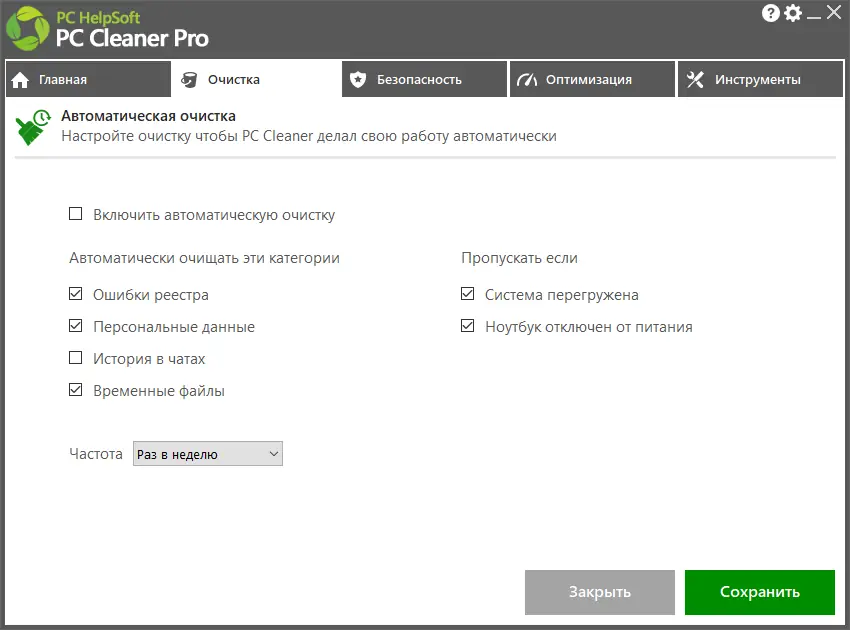Screen dimensions: 850x630
Task: Check История в чатах category
Action: (x=76, y=358)
